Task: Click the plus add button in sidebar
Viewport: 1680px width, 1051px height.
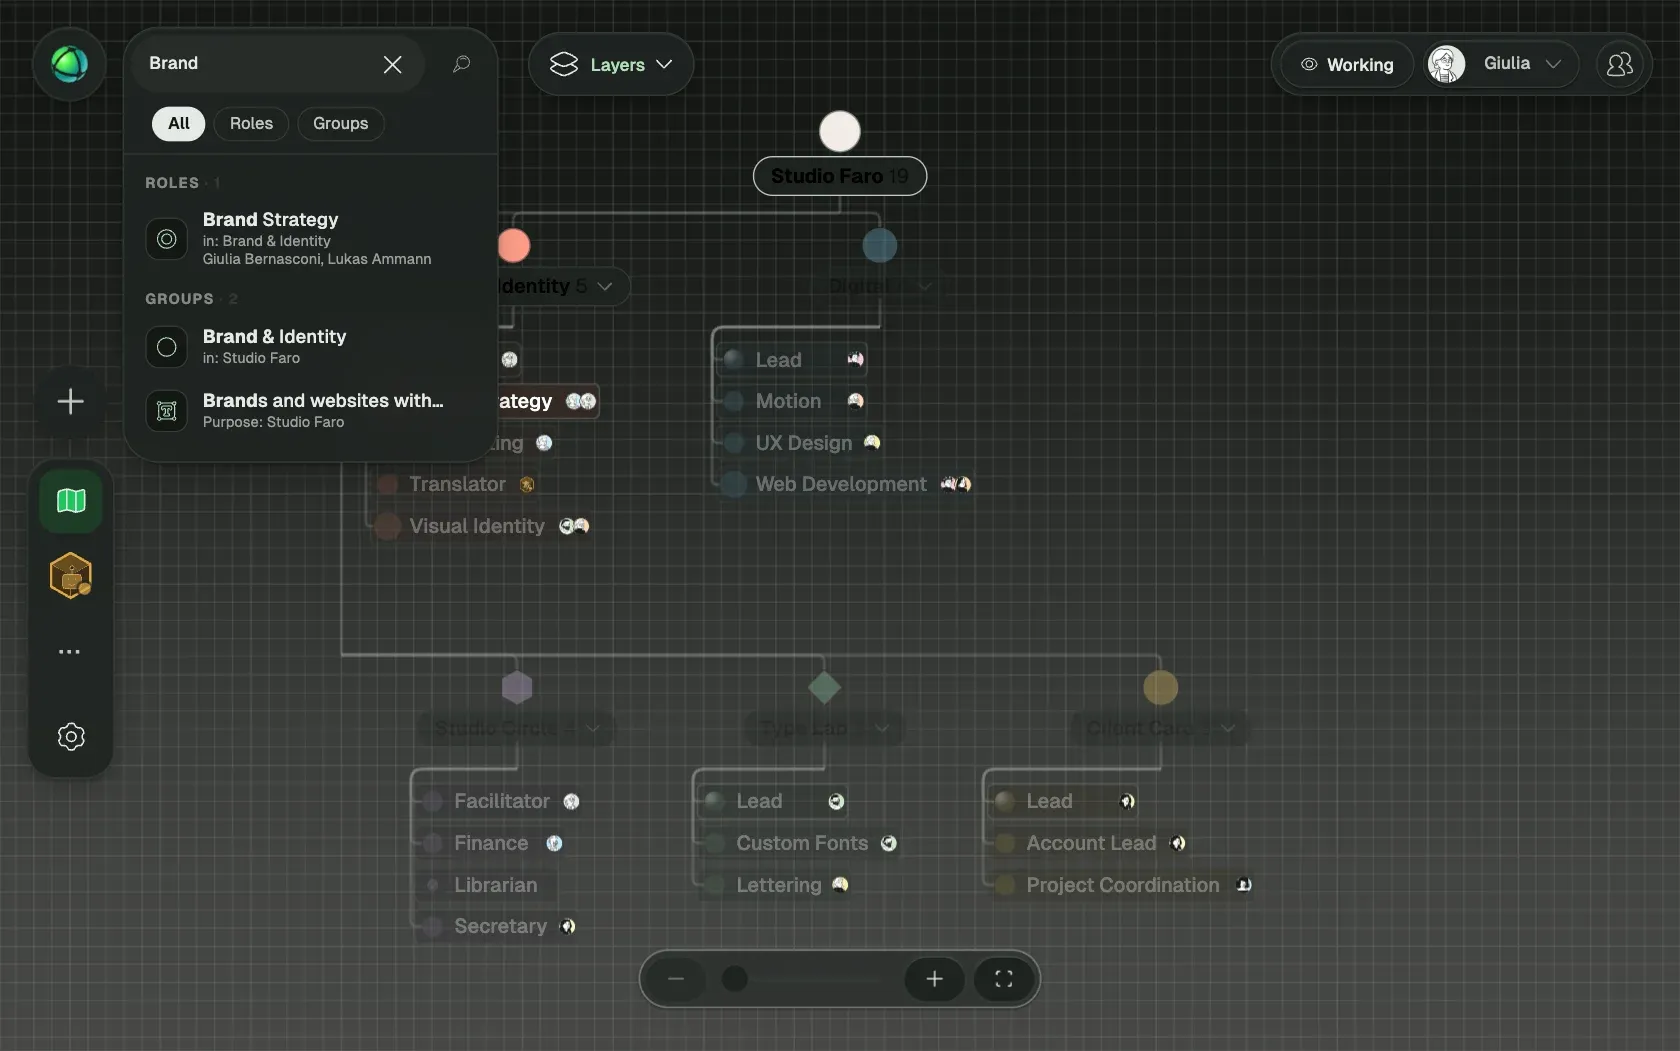Action: (x=70, y=402)
